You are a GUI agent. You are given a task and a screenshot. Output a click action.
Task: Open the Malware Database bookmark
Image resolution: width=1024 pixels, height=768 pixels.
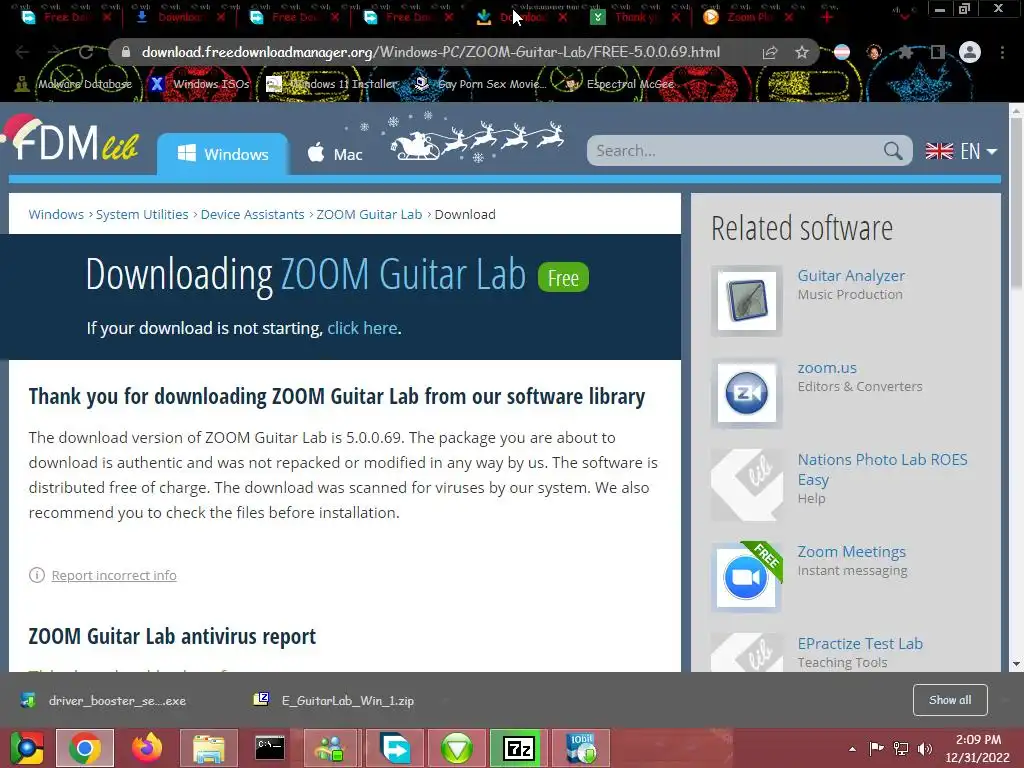pos(74,84)
